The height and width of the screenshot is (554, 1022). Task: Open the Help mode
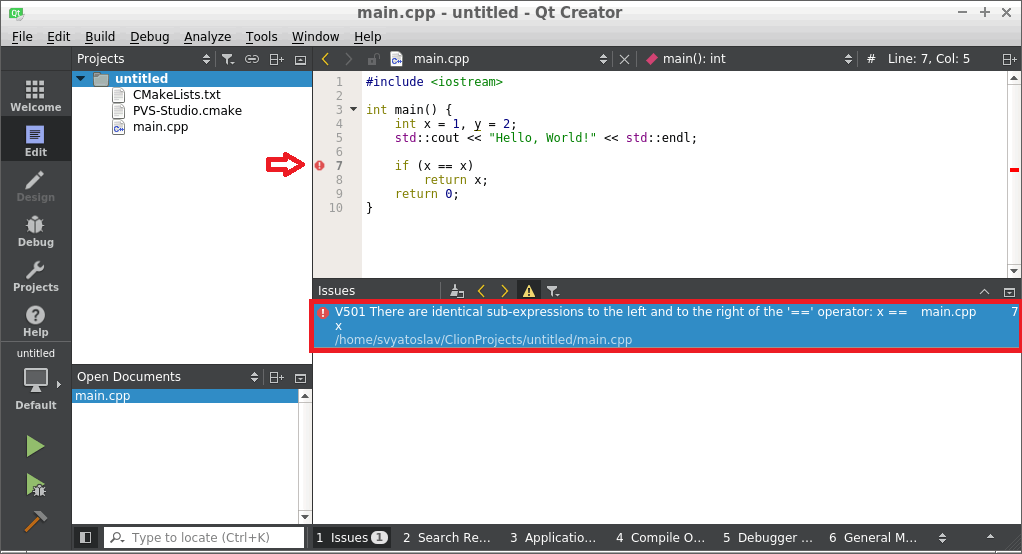(35, 320)
